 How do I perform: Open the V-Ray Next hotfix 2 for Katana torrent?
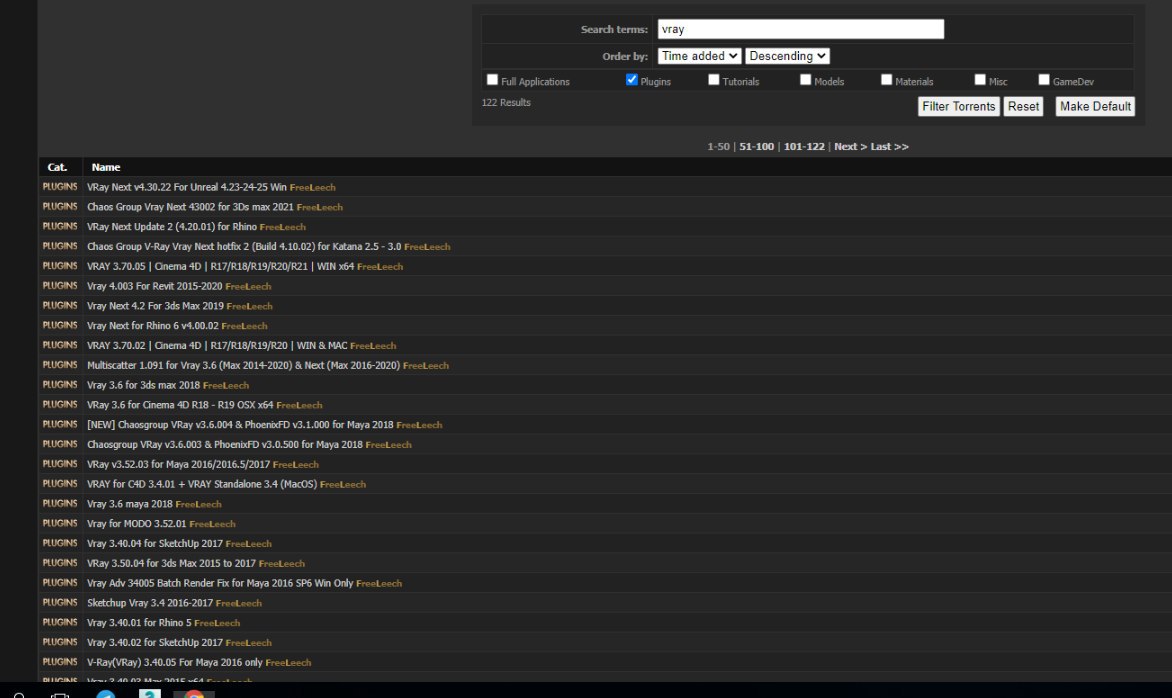[244, 246]
